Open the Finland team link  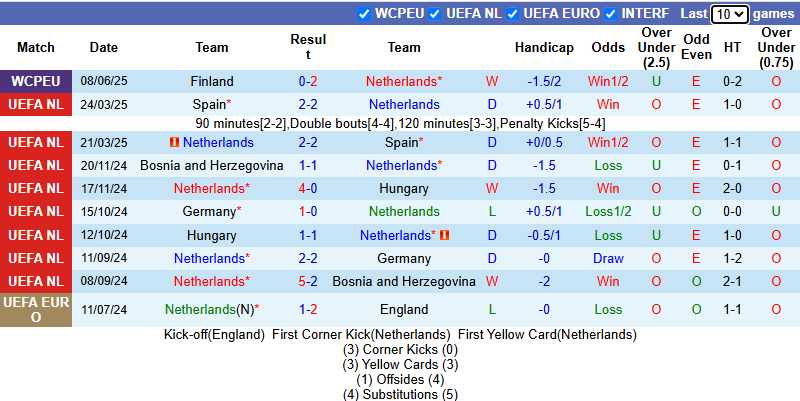(x=212, y=81)
